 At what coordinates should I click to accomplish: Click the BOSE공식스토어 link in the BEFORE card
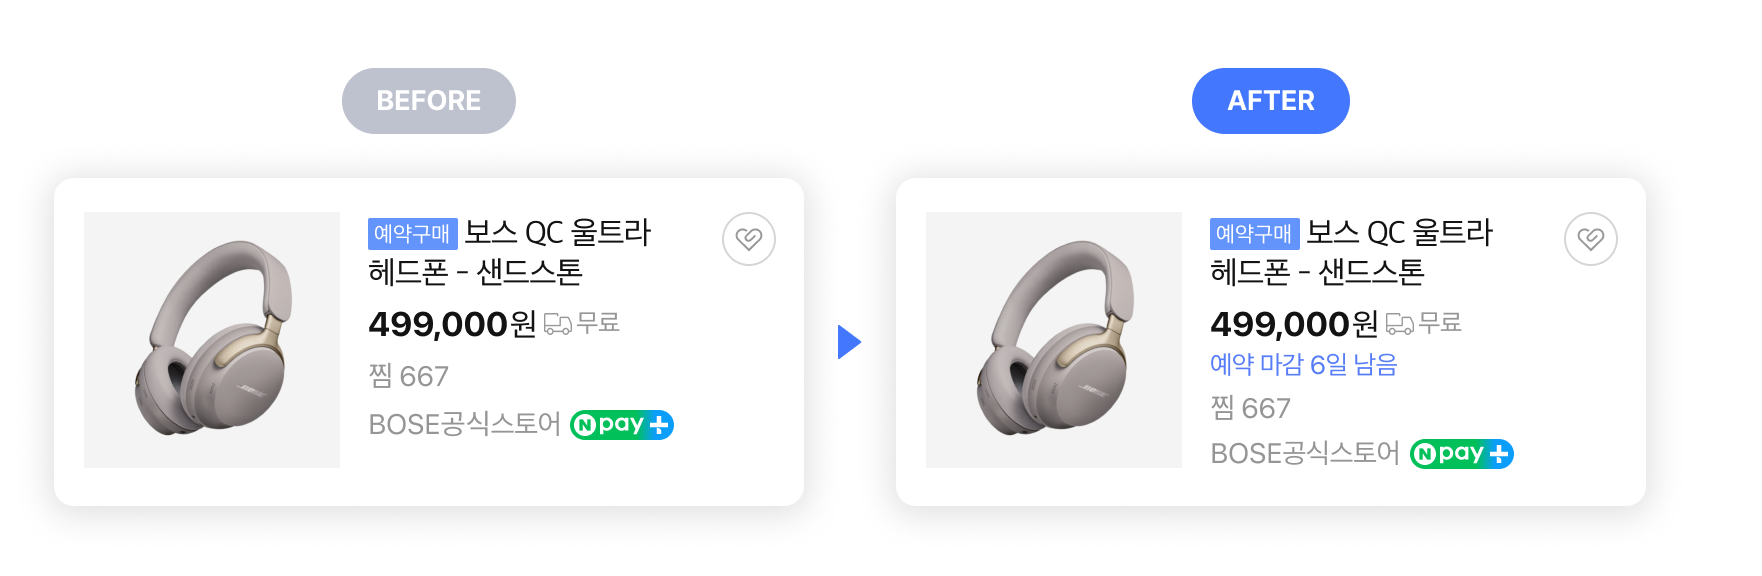click(465, 425)
